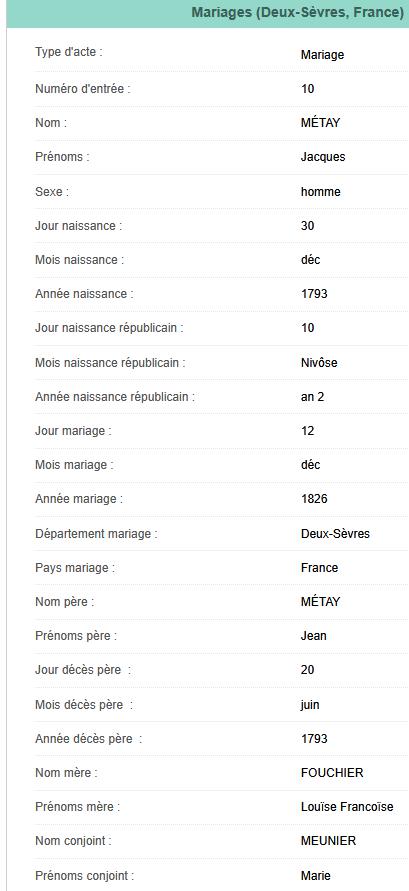Screen dimensions: 409x891
Task: Click the Prénoms conjoint value Marie
Action: (315, 876)
